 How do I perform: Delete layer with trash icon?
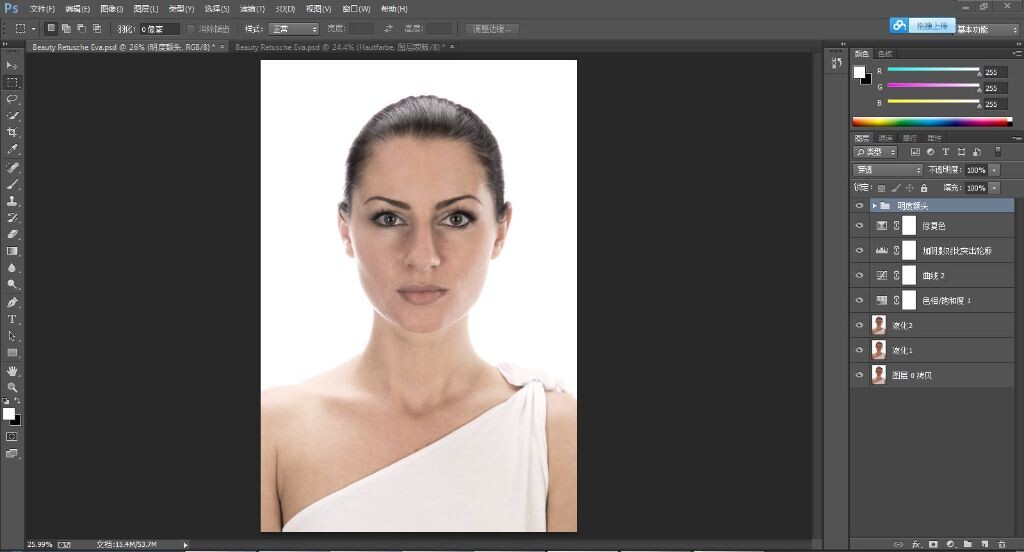(x=1002, y=544)
